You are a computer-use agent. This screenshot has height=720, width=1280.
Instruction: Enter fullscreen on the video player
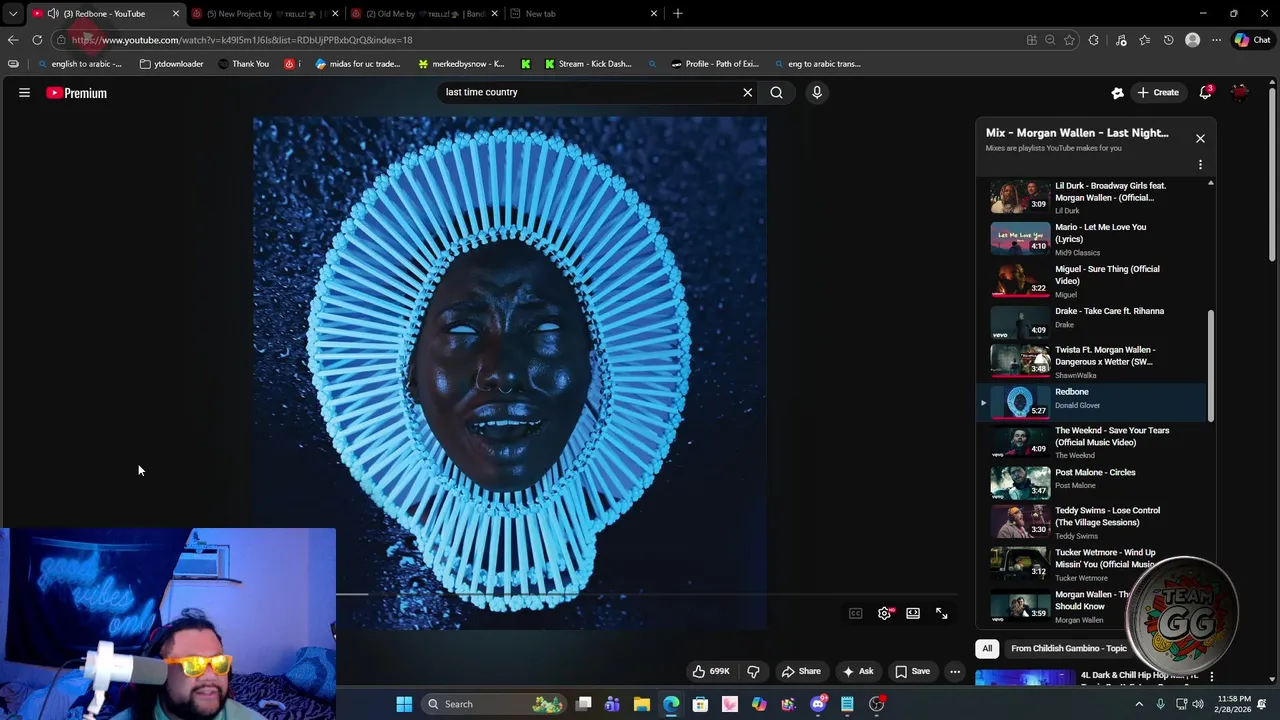click(x=941, y=613)
